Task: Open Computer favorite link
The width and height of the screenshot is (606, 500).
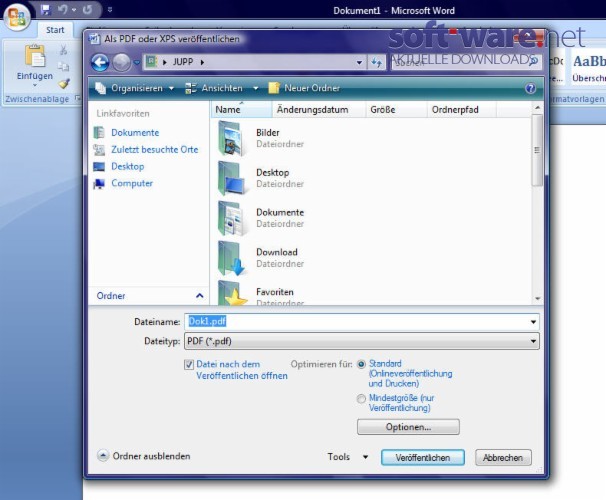Action: coord(132,184)
